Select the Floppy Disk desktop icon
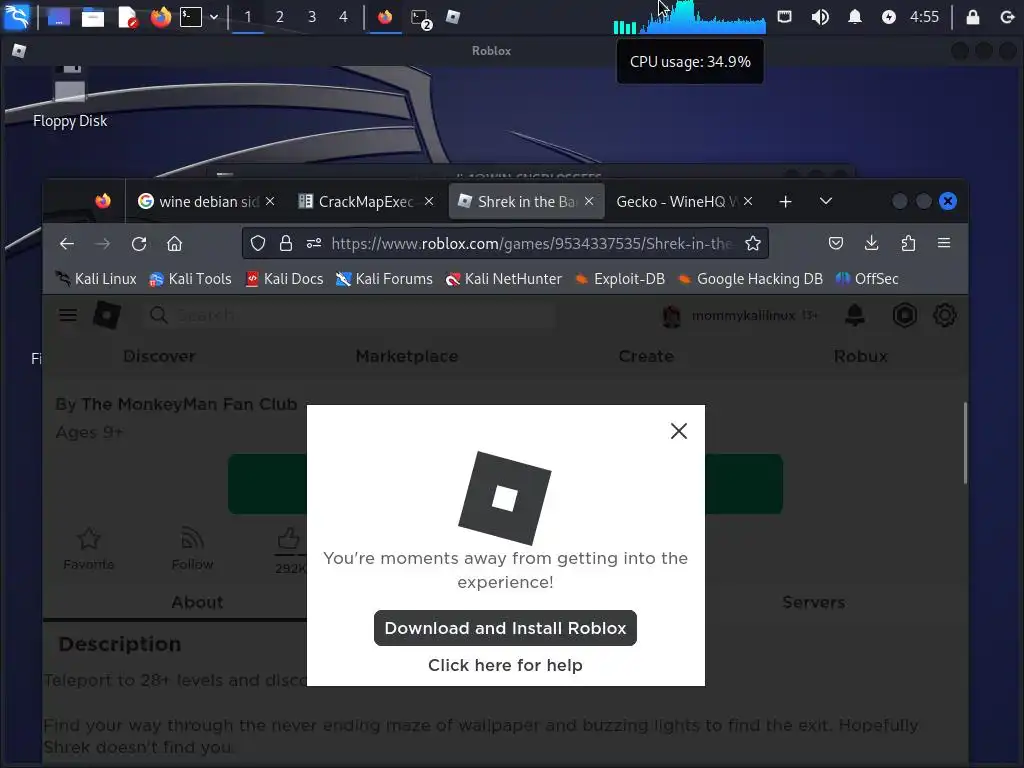The width and height of the screenshot is (1024, 768). (70, 96)
